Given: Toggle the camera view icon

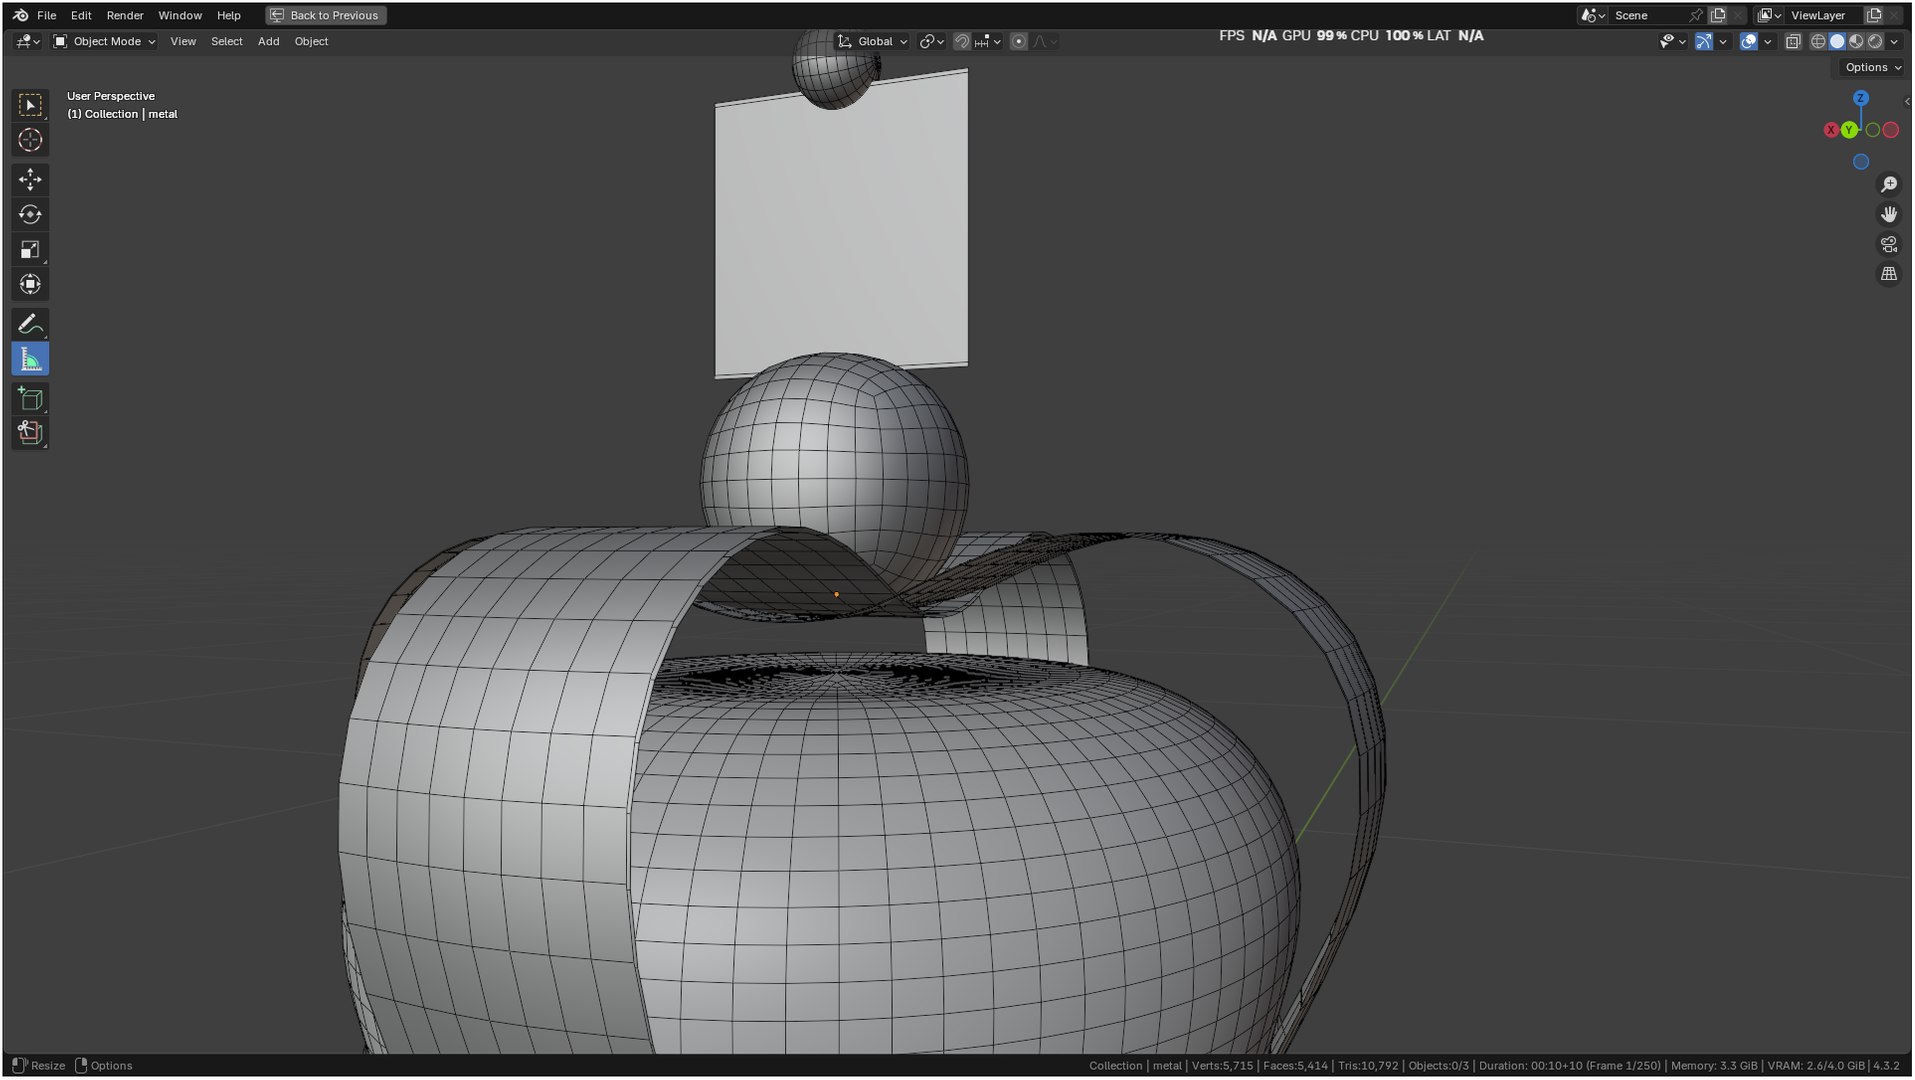Looking at the screenshot, I should pyautogui.click(x=1888, y=244).
